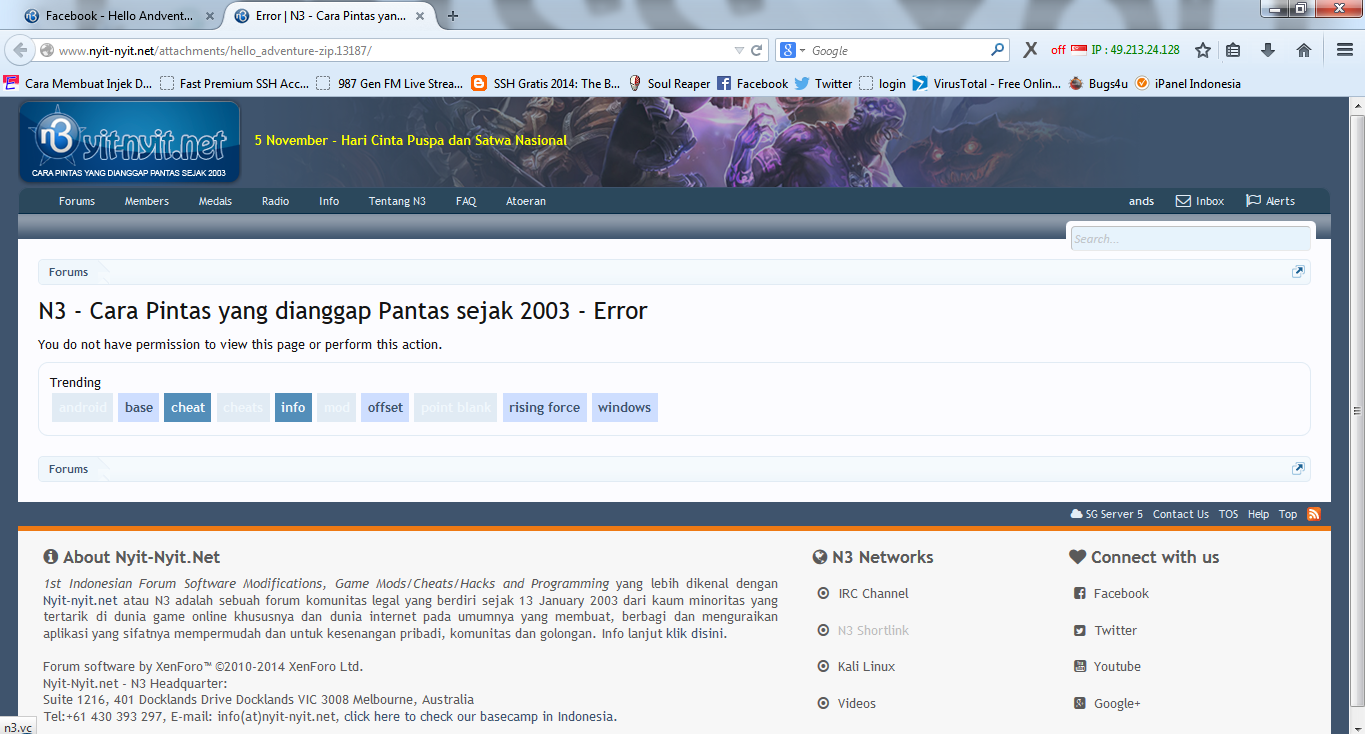Select the 'info' trending tag

pos(293,407)
